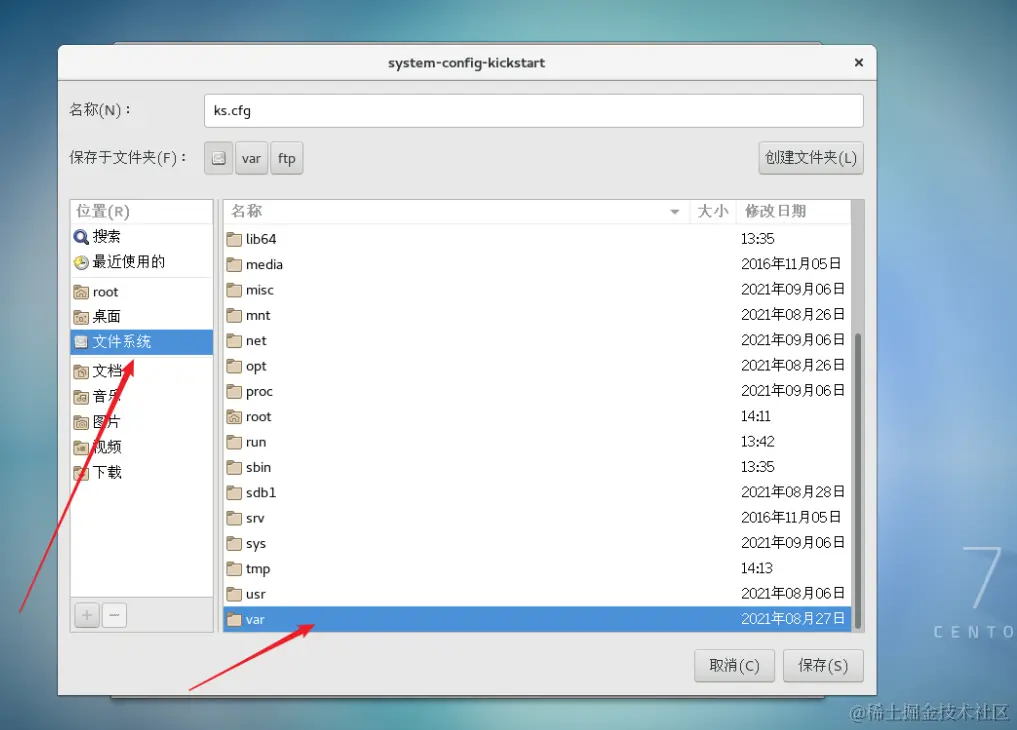The height and width of the screenshot is (730, 1017).
Task: Click the file system drive icon in sidebar
Action: [81, 342]
